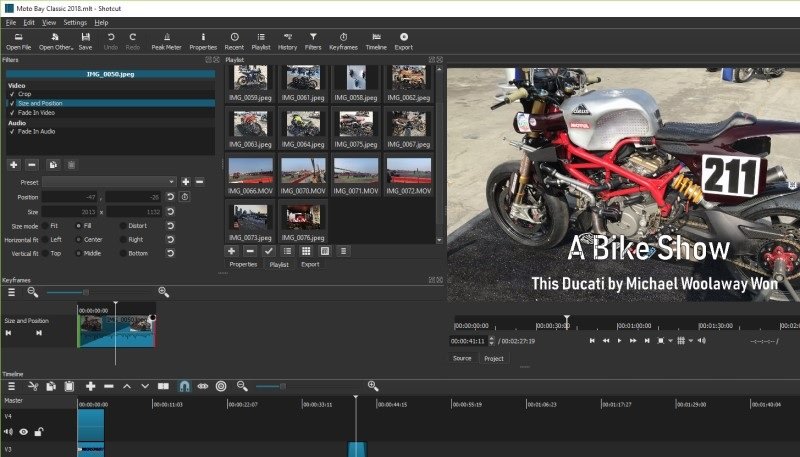800x457 pixels.
Task: Open the File menu
Action: click(x=11, y=22)
